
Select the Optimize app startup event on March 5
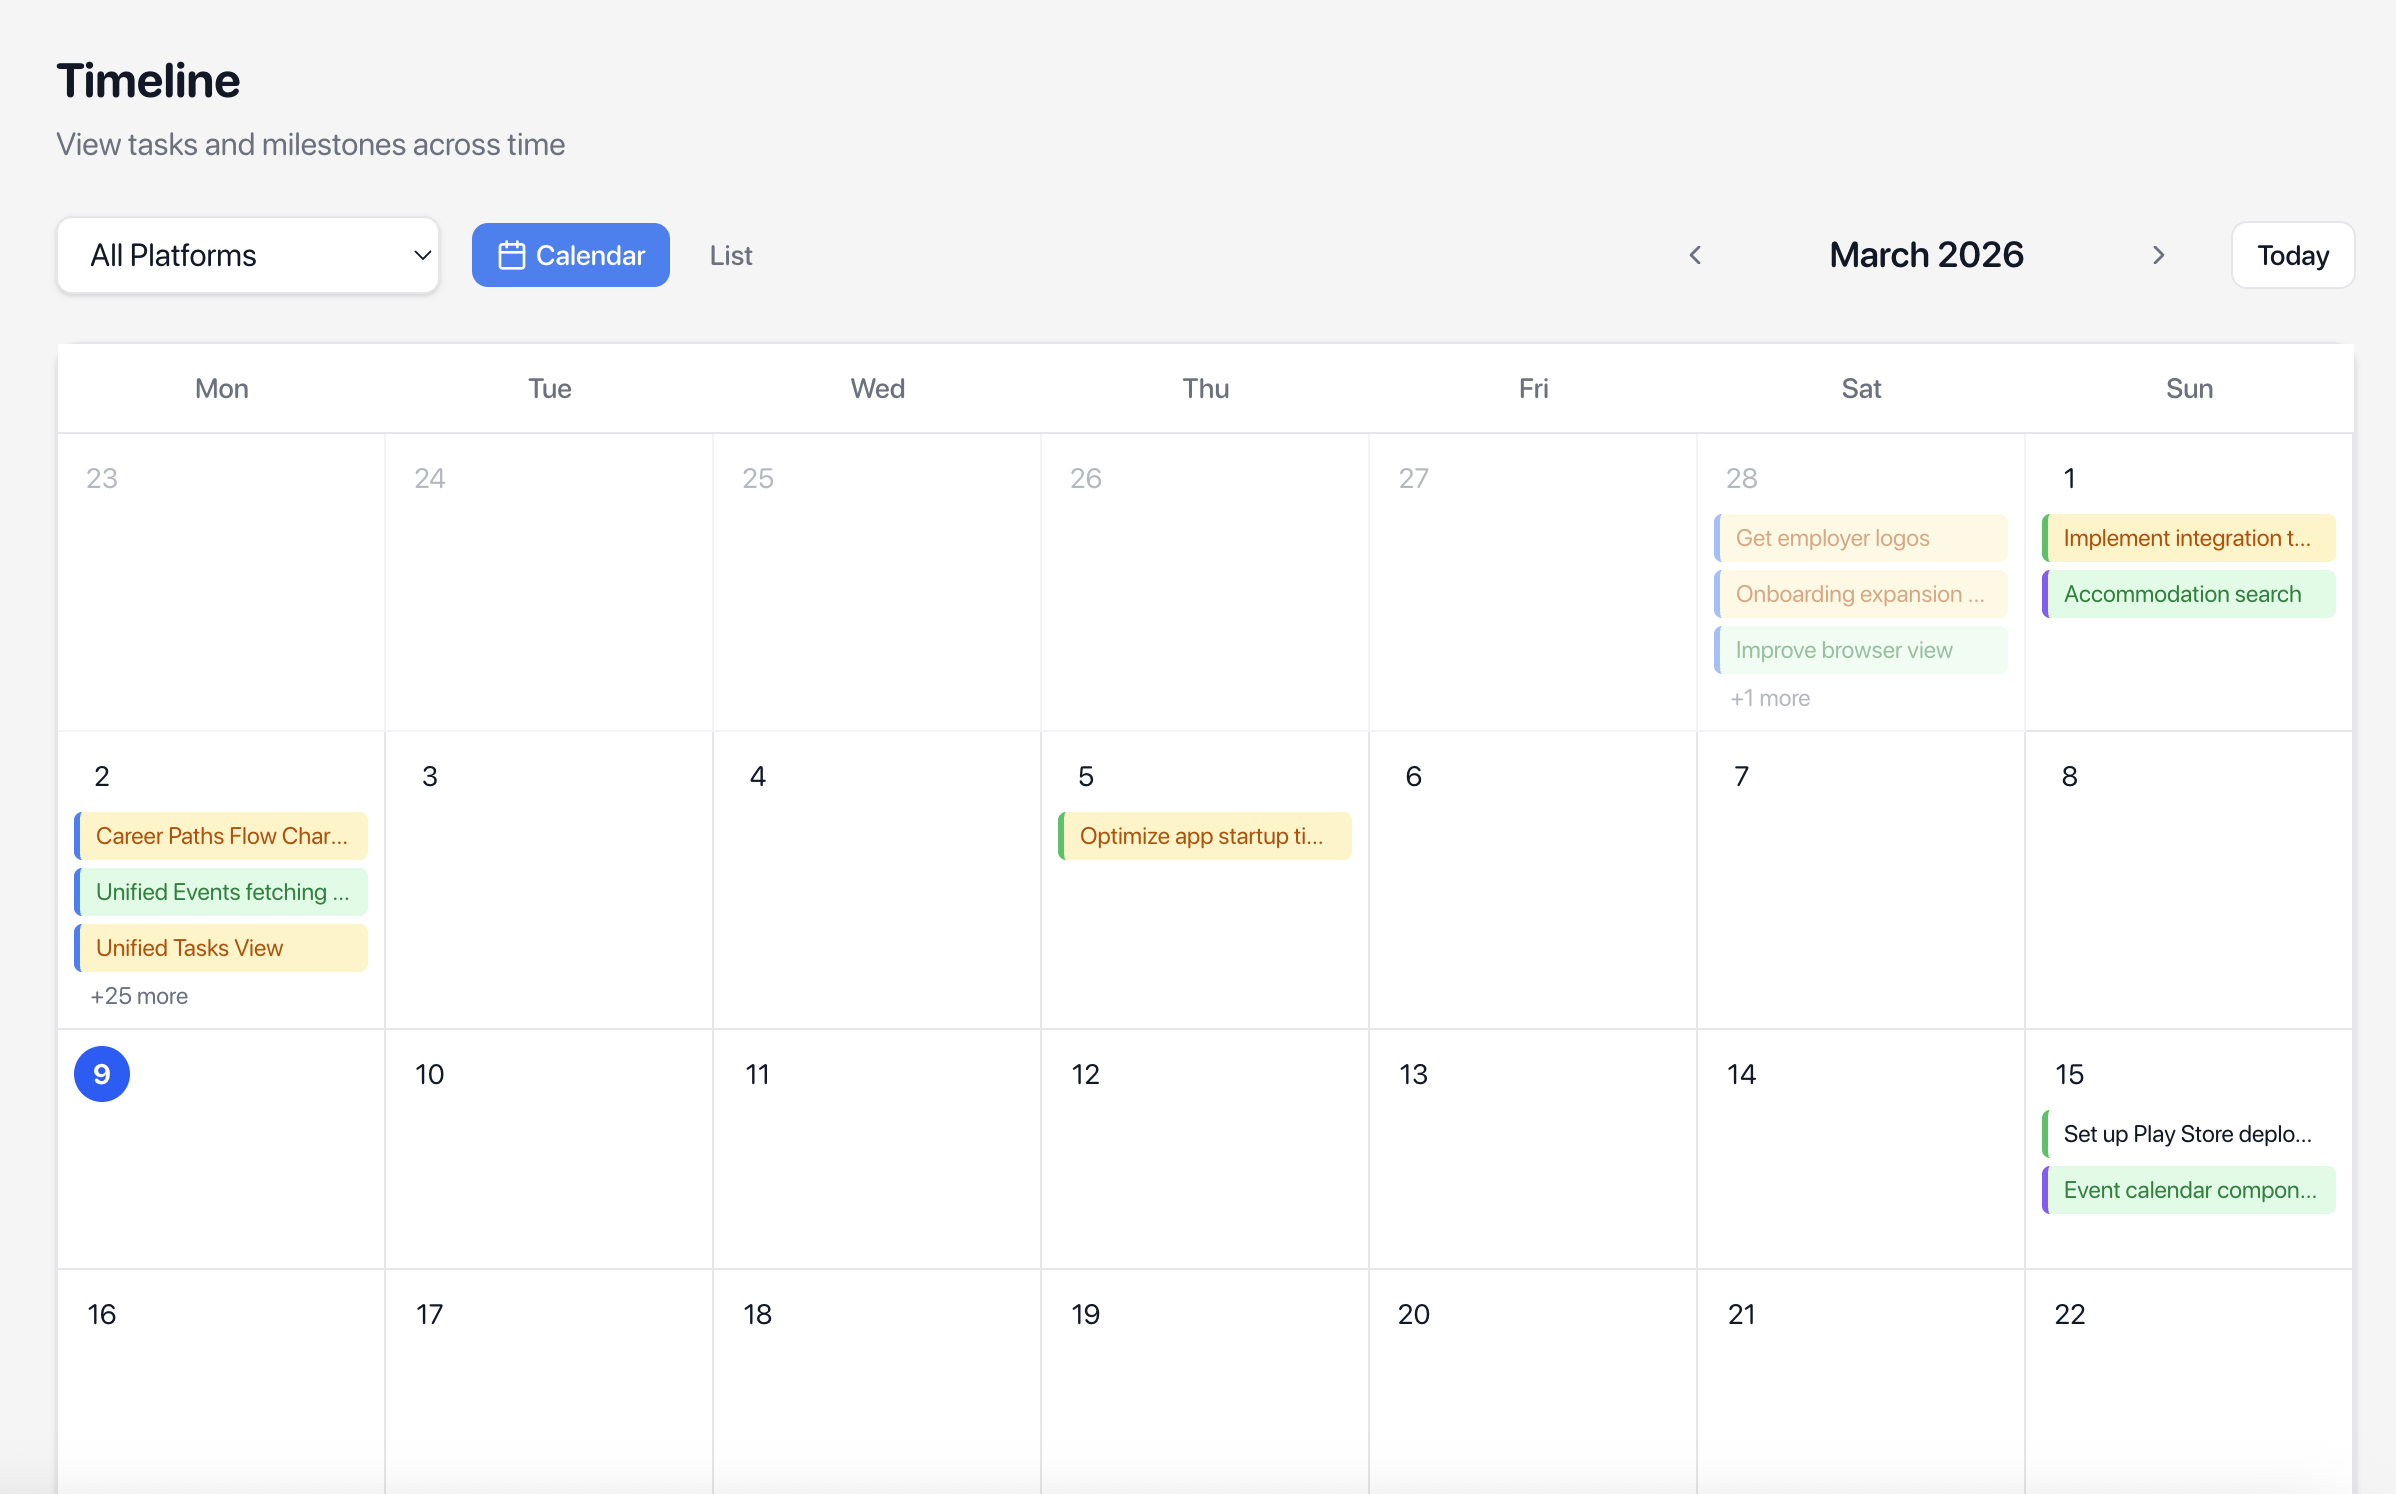1203,836
